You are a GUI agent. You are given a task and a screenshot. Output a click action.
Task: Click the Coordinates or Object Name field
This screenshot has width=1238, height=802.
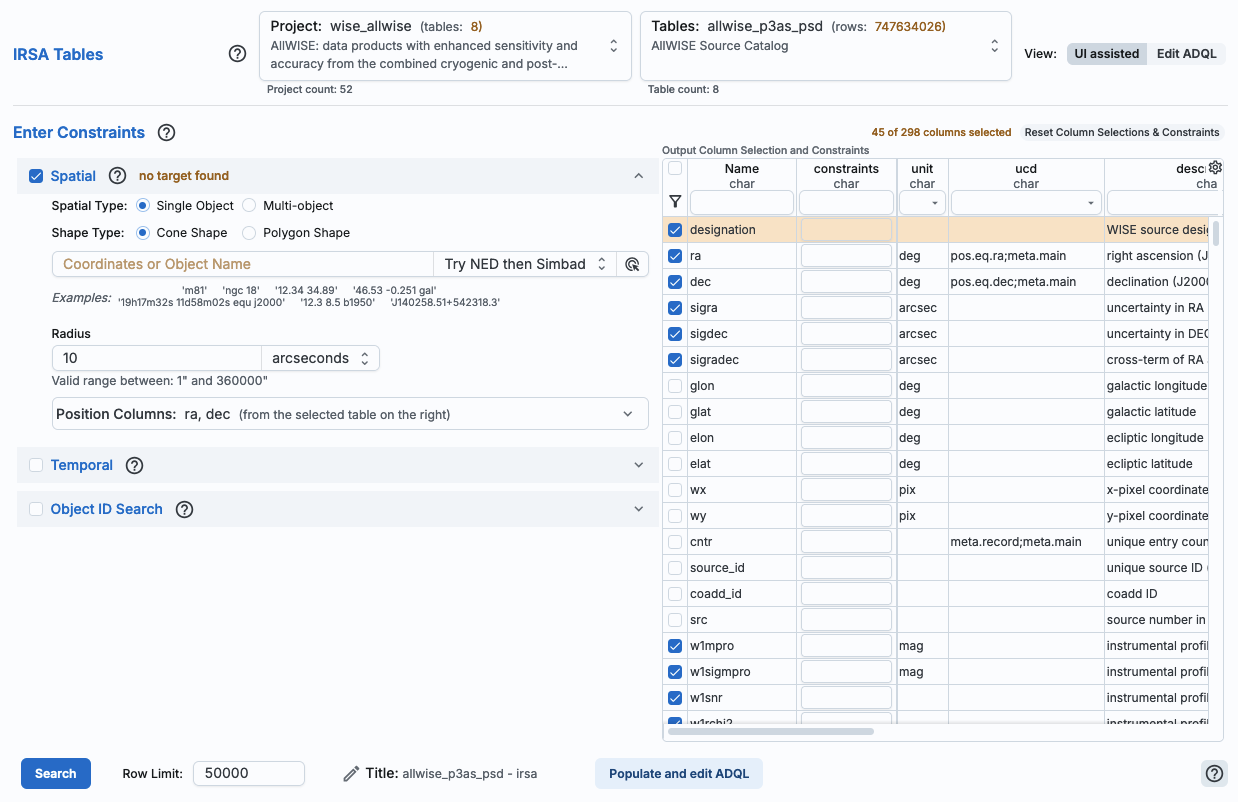click(243, 264)
